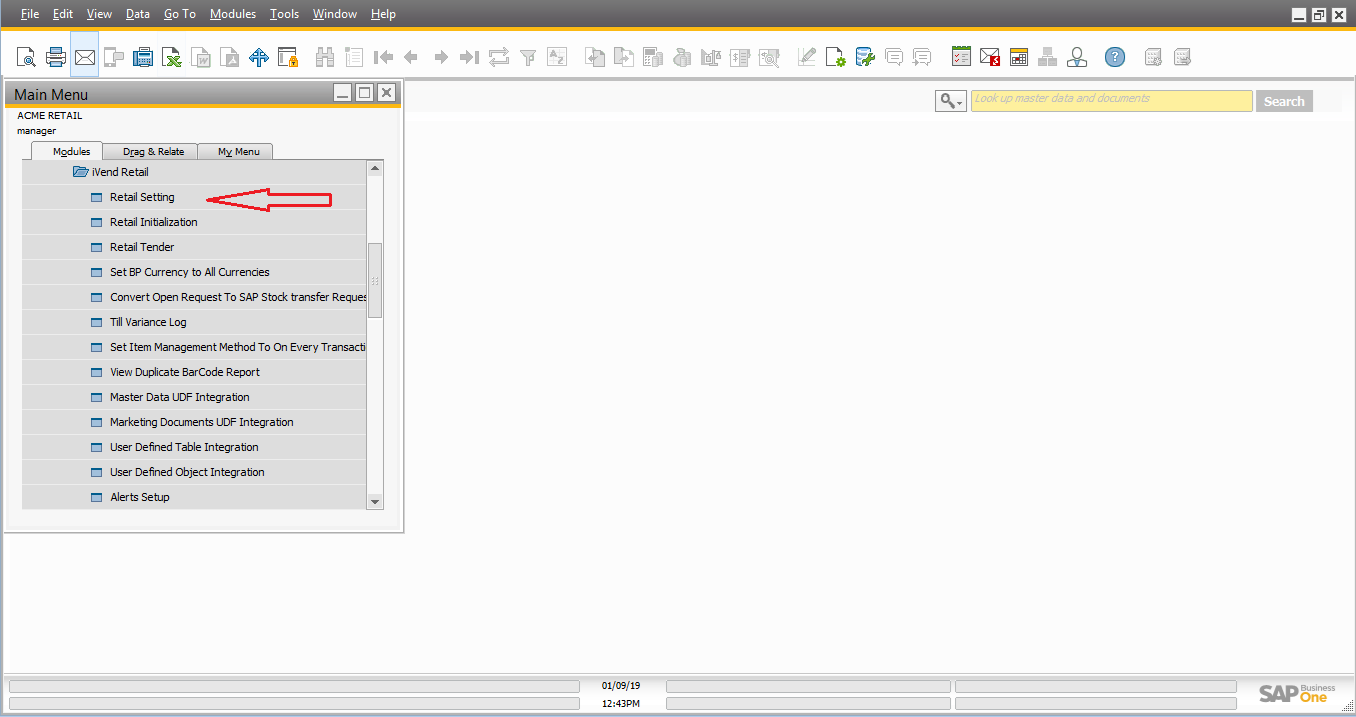Go to the first data record

[x=383, y=57]
